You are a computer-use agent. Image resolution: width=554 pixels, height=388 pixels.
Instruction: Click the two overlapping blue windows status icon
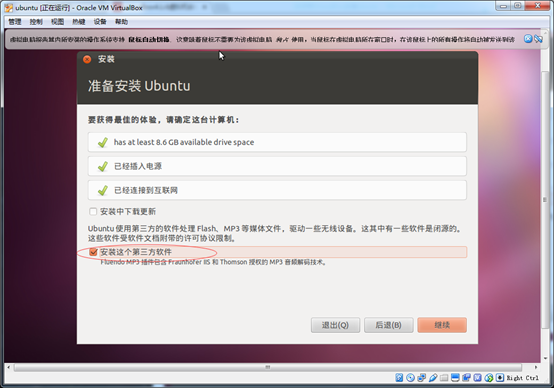tap(466, 378)
